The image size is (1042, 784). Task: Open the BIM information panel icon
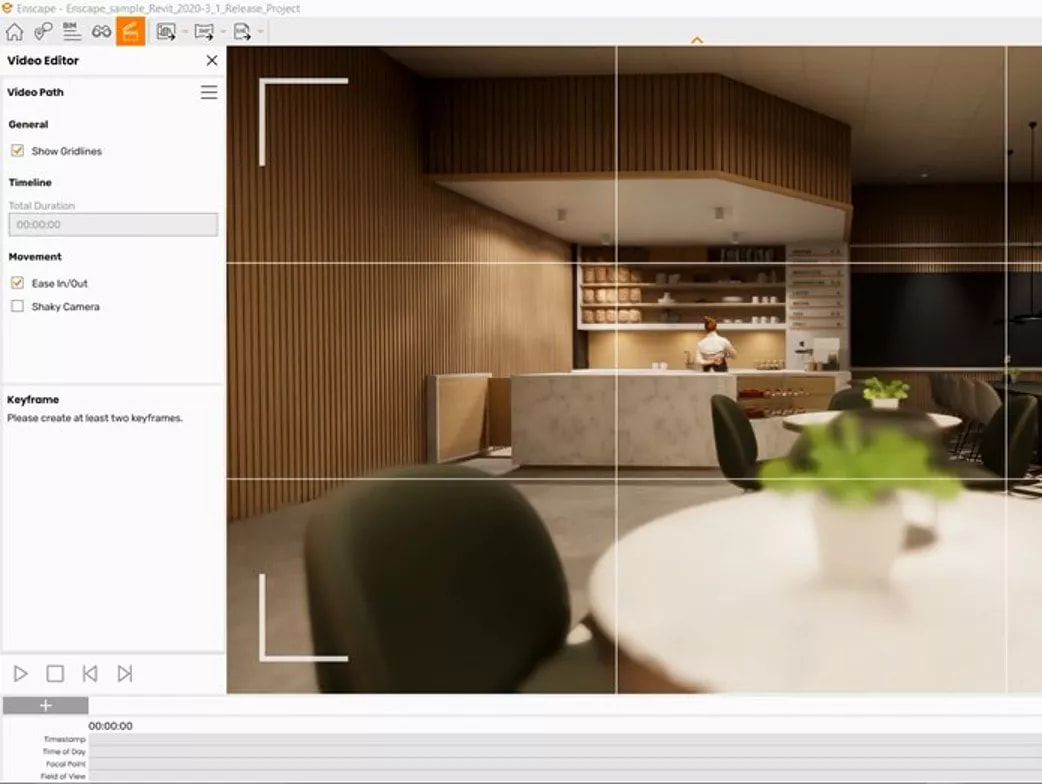72,31
